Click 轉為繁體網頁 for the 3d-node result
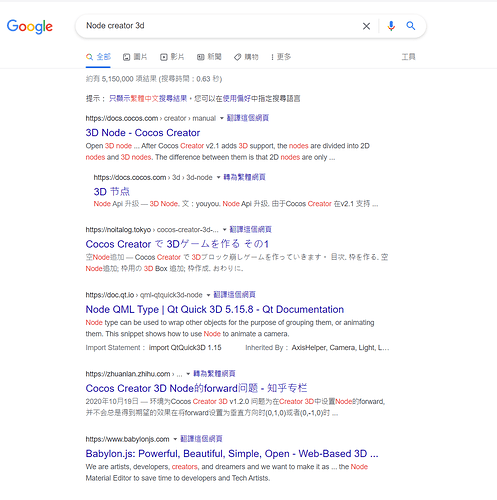 (x=244, y=177)
